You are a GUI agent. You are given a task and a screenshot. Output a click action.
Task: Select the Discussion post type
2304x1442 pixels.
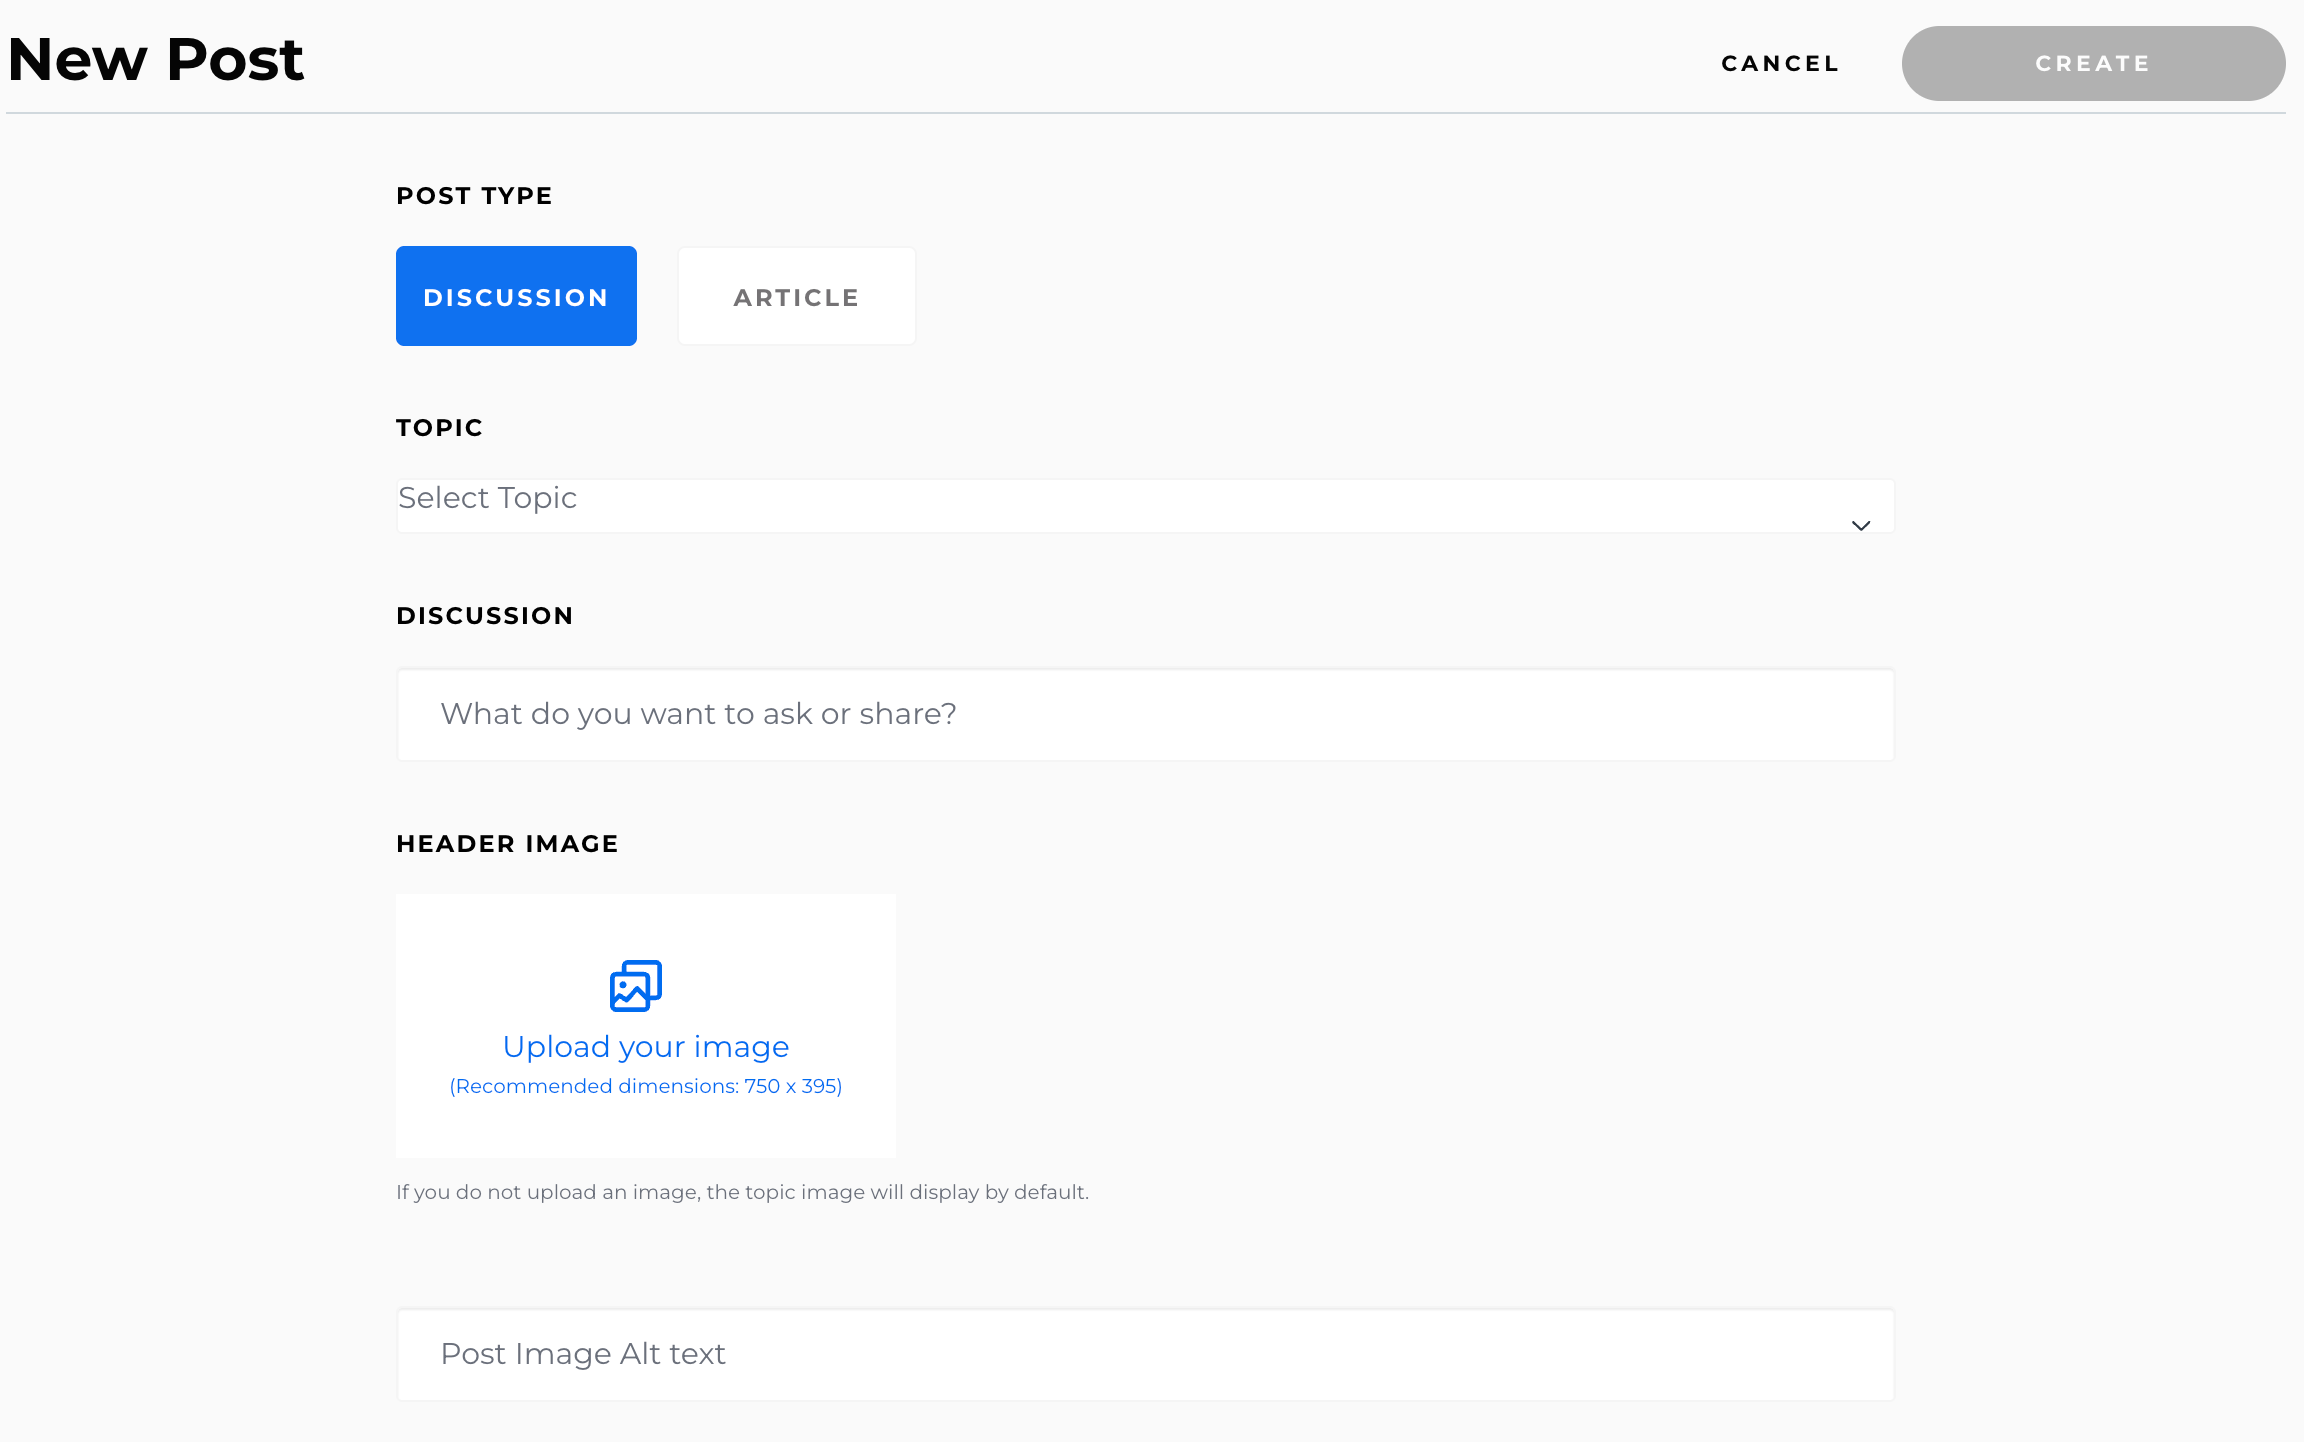[516, 296]
